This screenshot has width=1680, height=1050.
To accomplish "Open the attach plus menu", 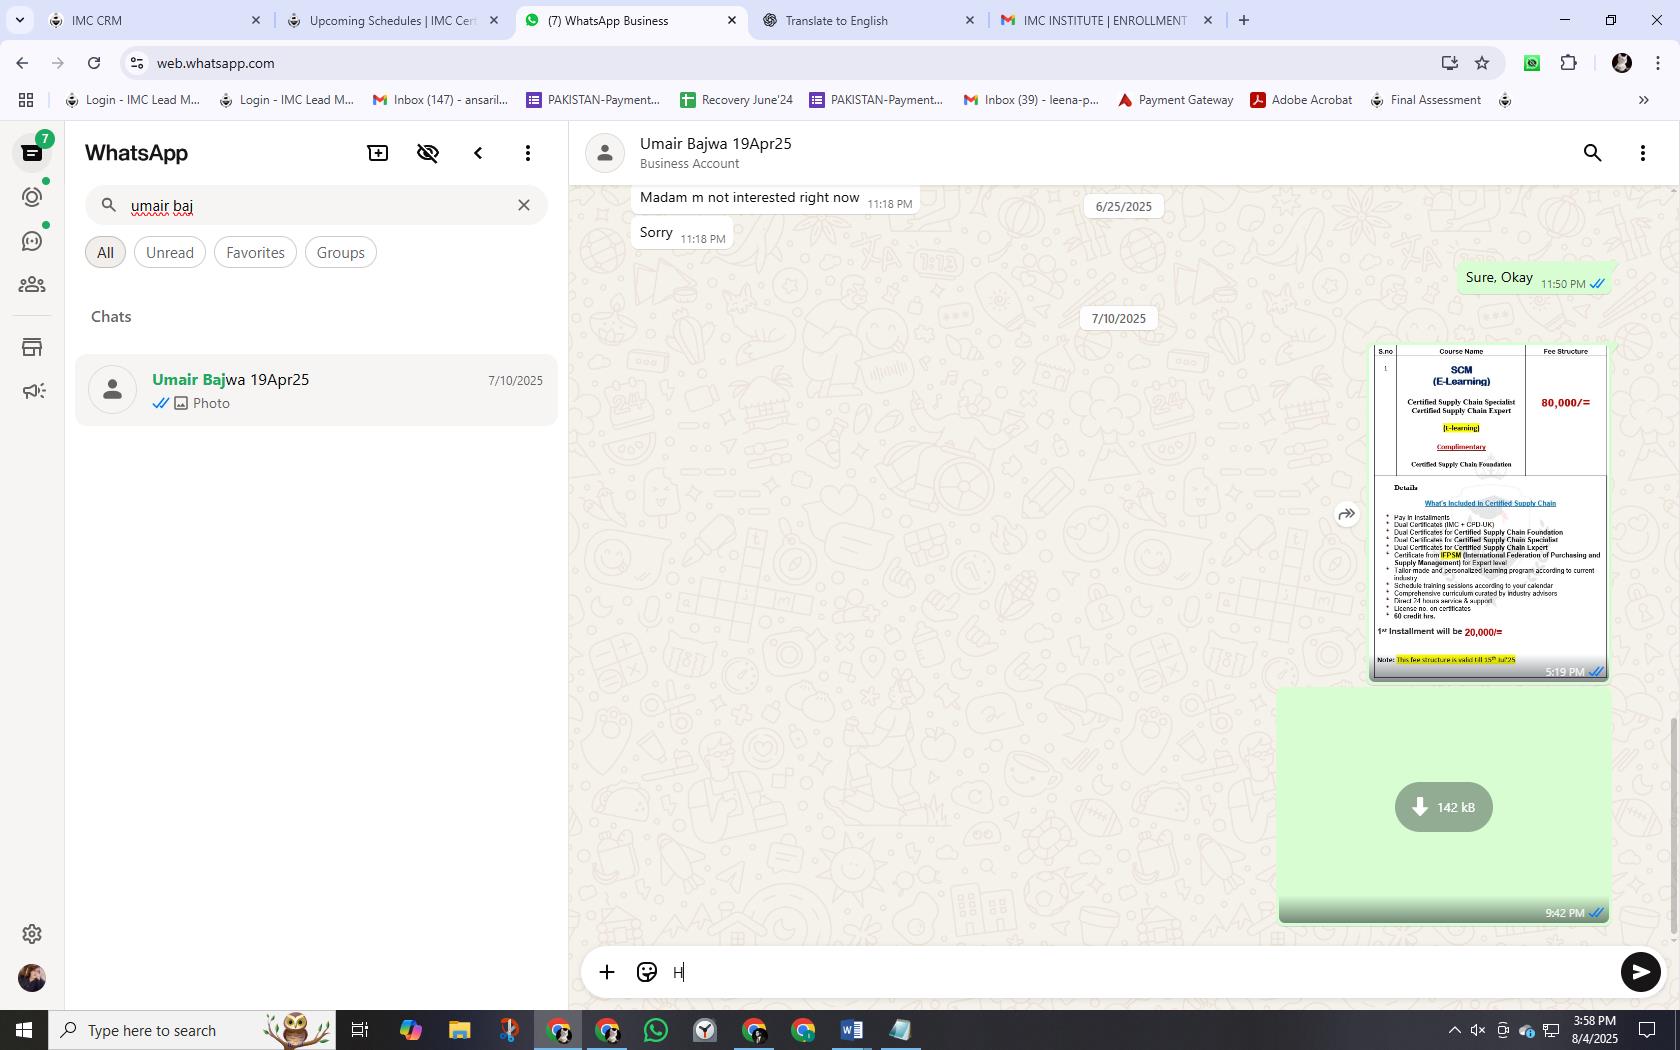I will [607, 972].
